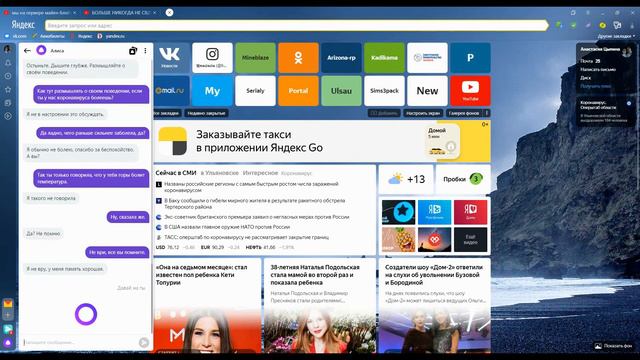Open yandex.ru bookmark in bookmarks bar
The width and height of the screenshot is (640, 360).
coord(111,36)
